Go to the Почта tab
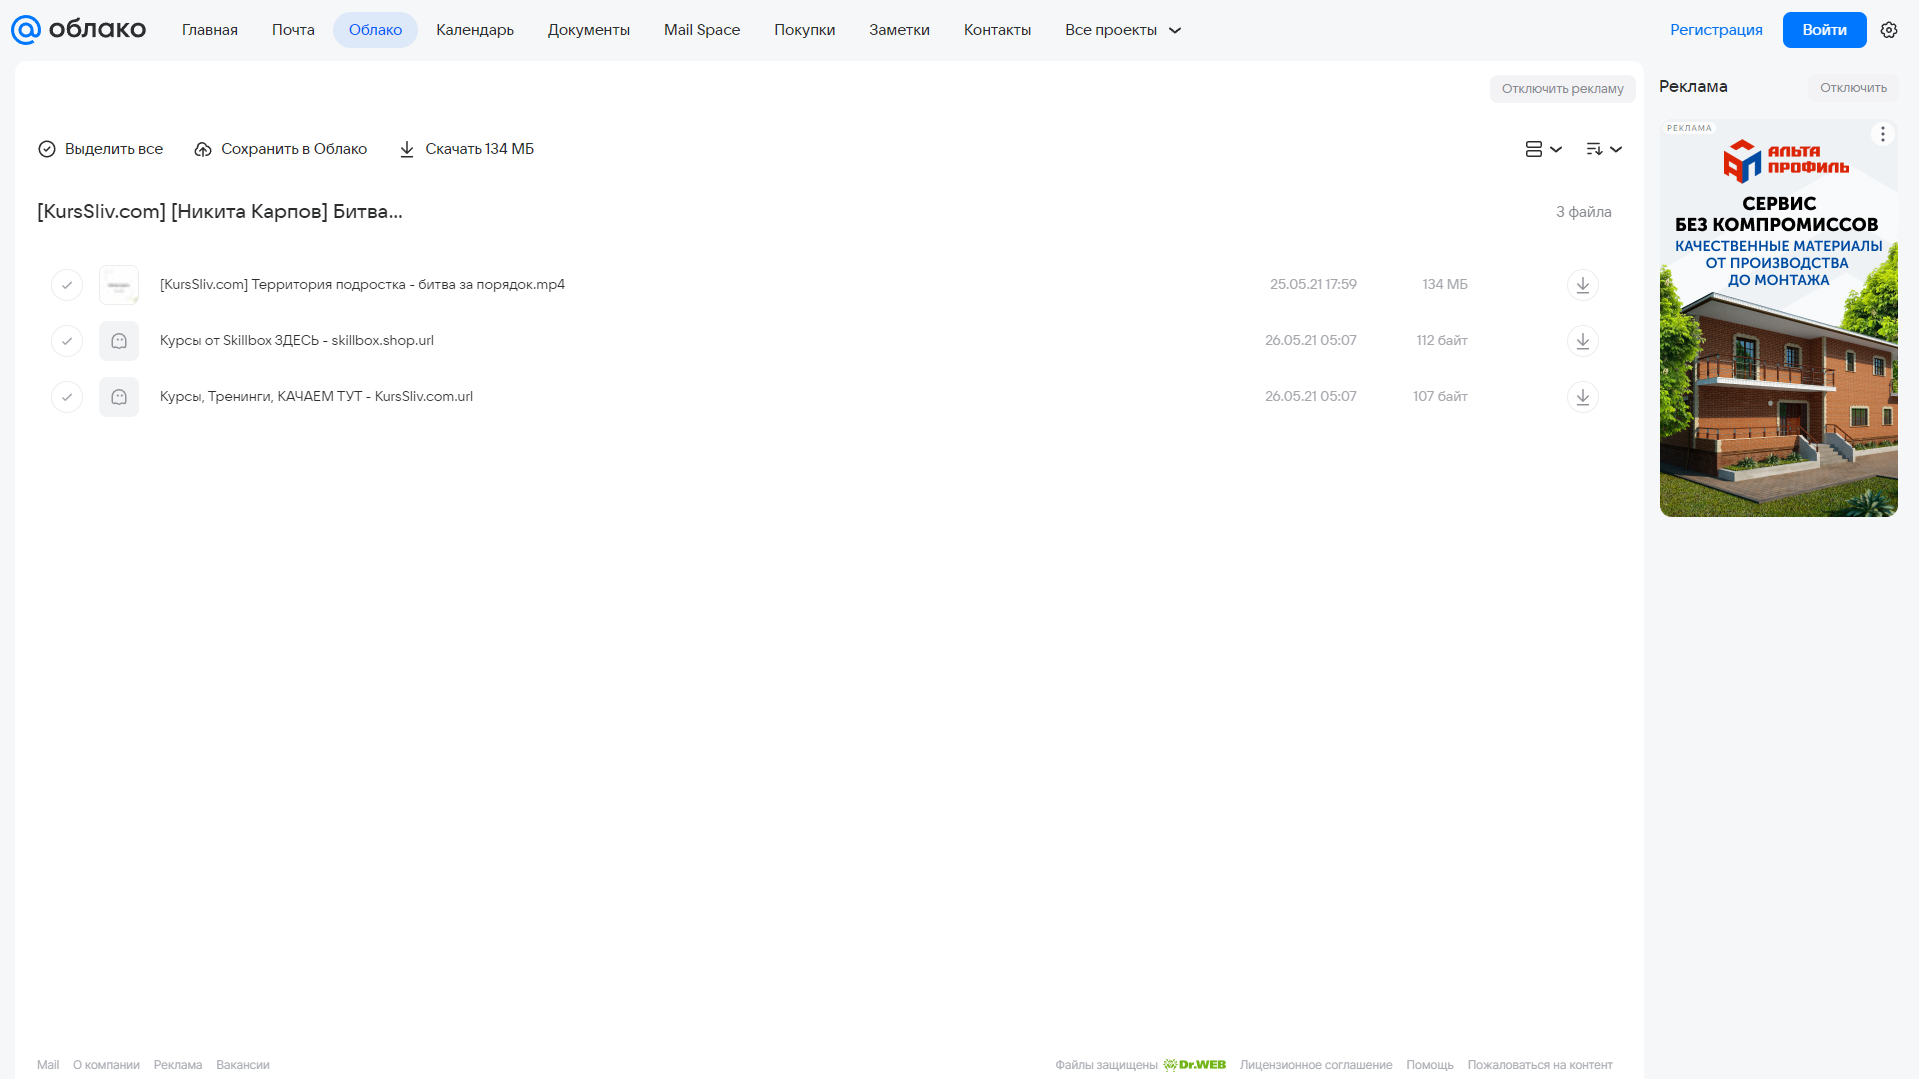This screenshot has height=1079, width=1919. 293,30
